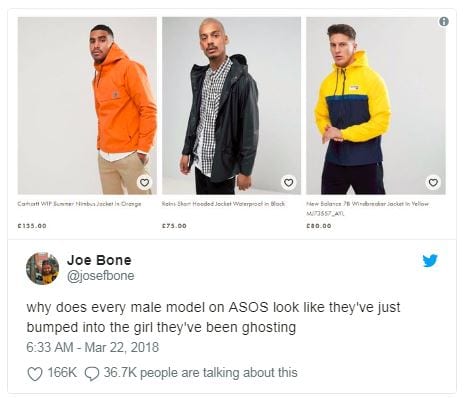
Task: Open the black hooded jacket model photo
Action: pyautogui.click(x=232, y=106)
